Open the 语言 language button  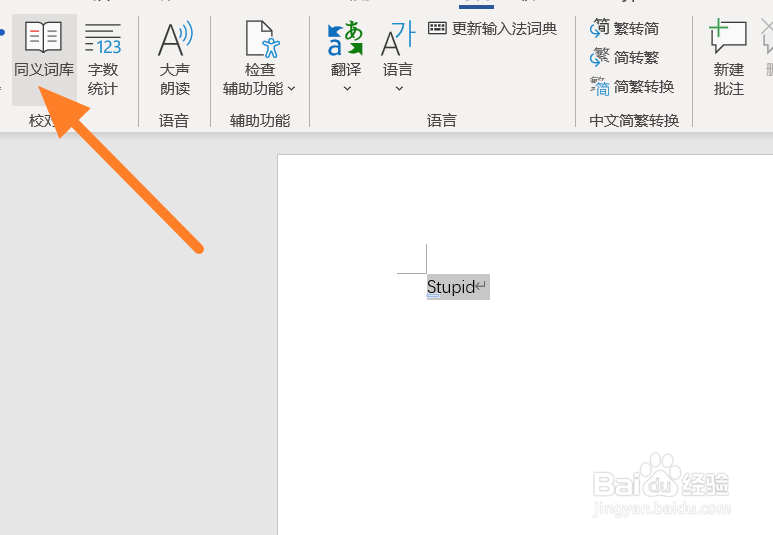click(398, 48)
